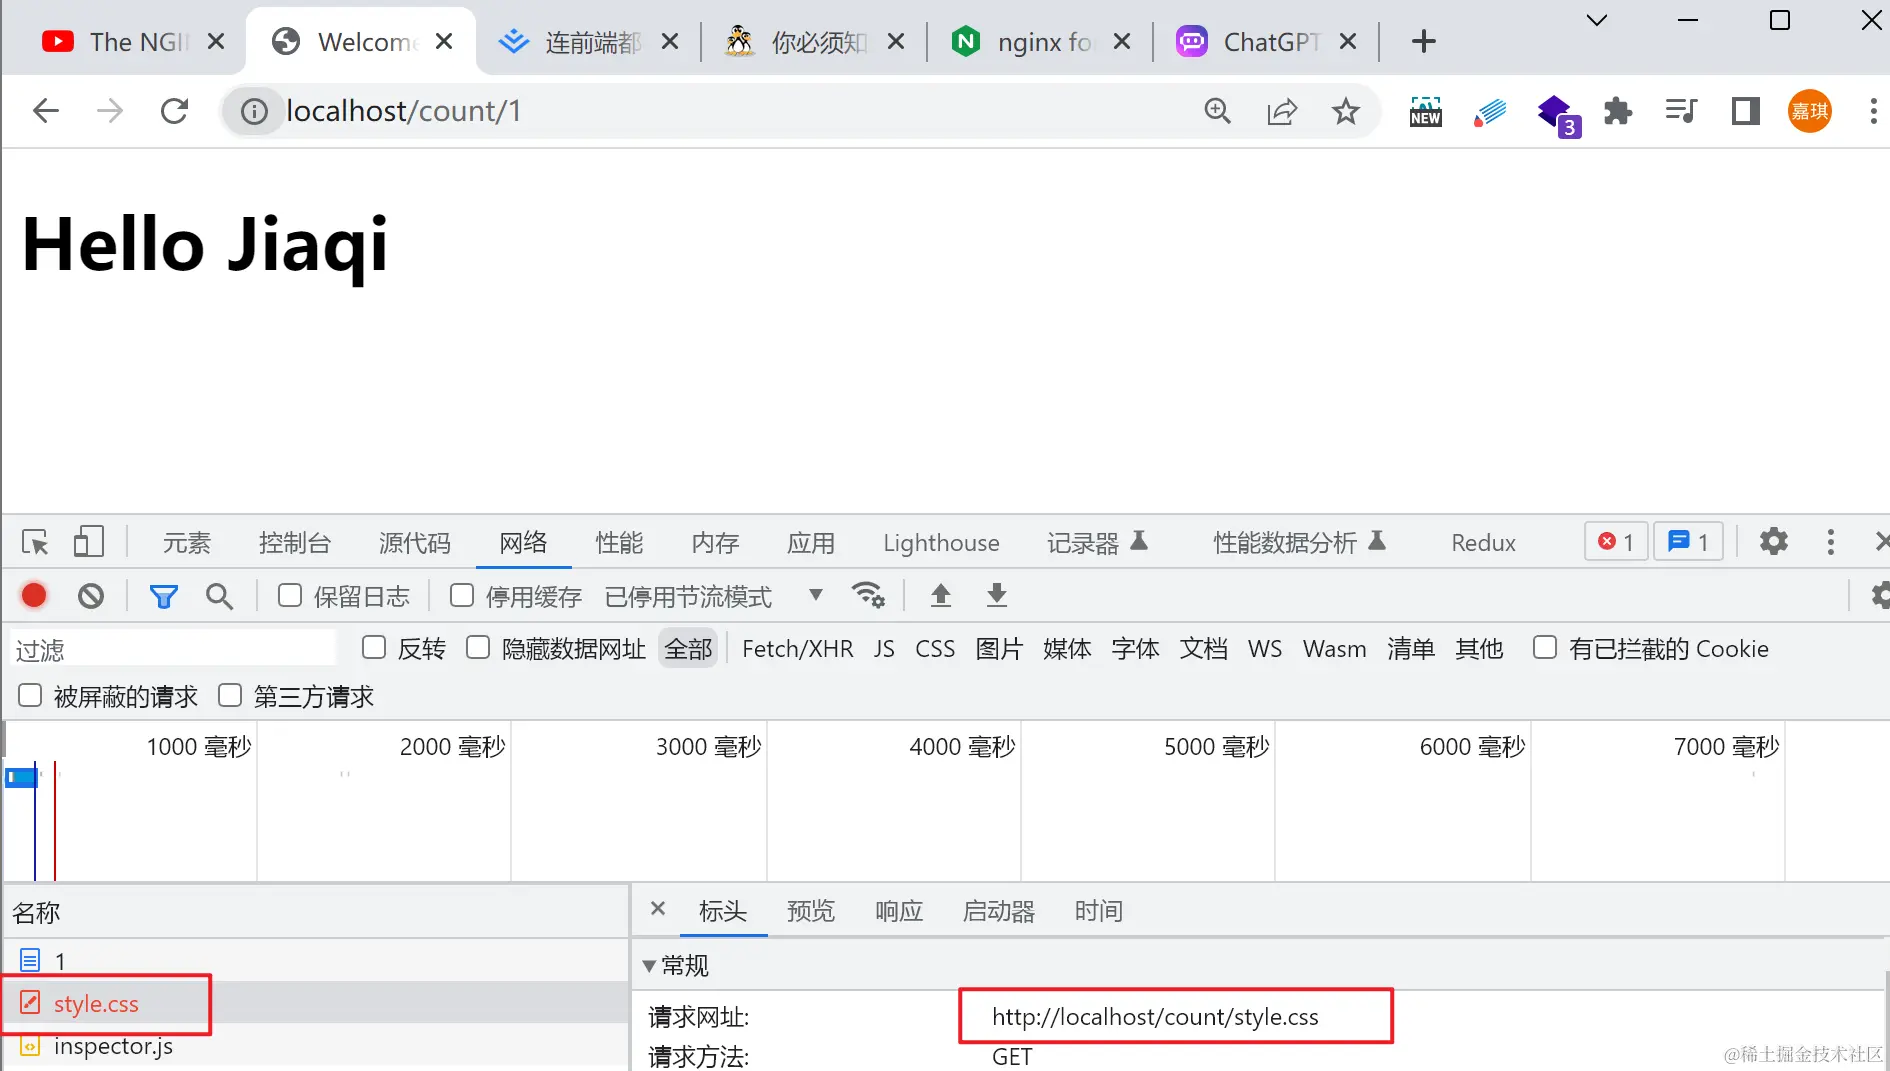1890x1071 pixels.
Task: Open the orange profile avatar
Action: [1809, 111]
